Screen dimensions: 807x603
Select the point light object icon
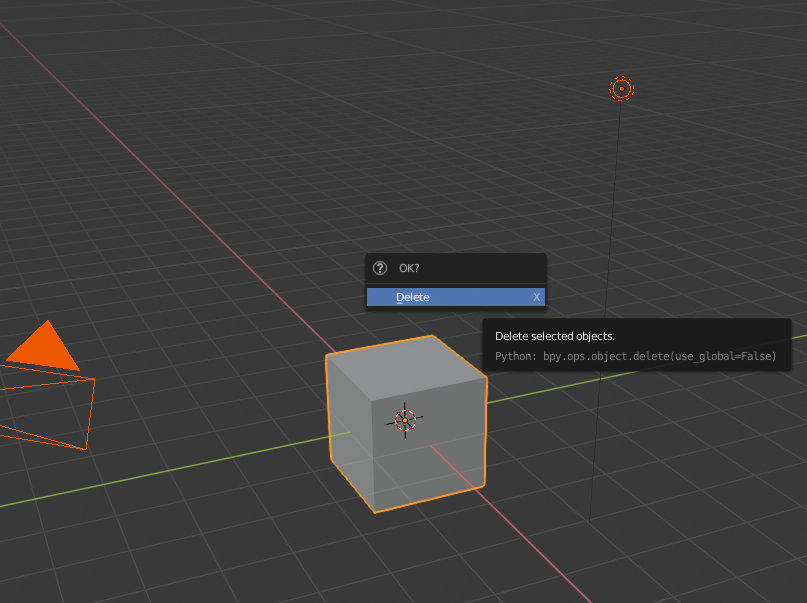[621, 88]
